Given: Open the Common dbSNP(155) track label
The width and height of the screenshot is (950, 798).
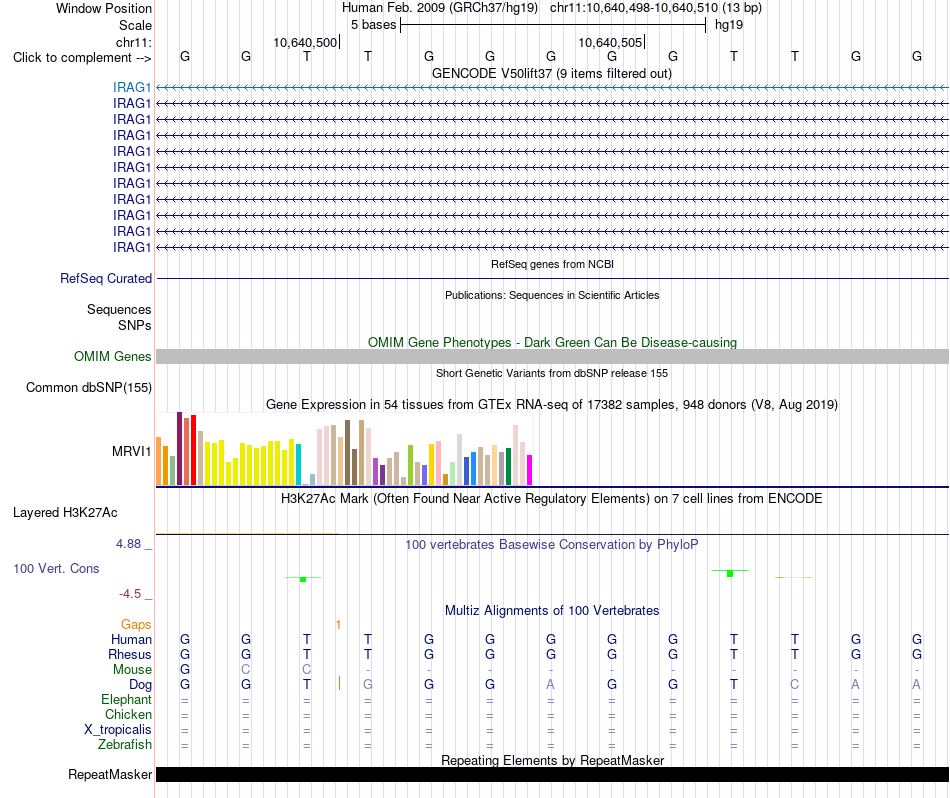Looking at the screenshot, I should click(89, 388).
